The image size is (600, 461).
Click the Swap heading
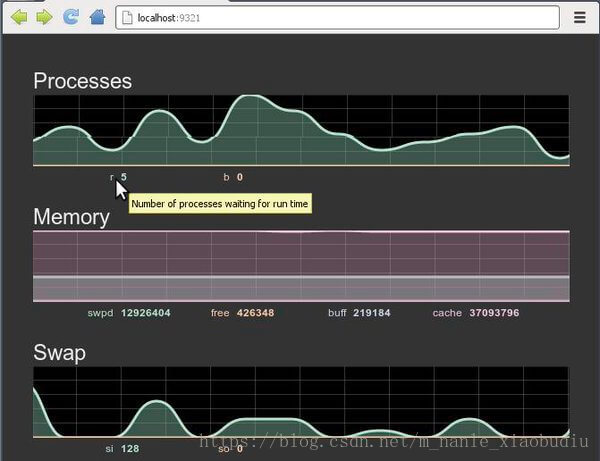point(59,352)
